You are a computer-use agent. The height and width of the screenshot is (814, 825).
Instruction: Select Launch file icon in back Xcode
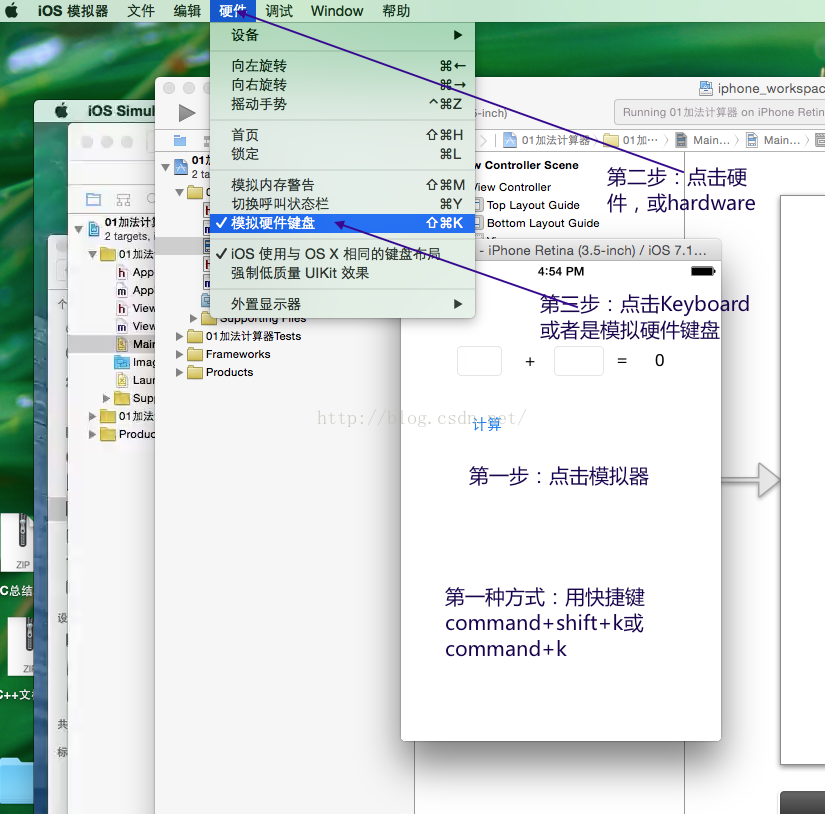coord(122,380)
